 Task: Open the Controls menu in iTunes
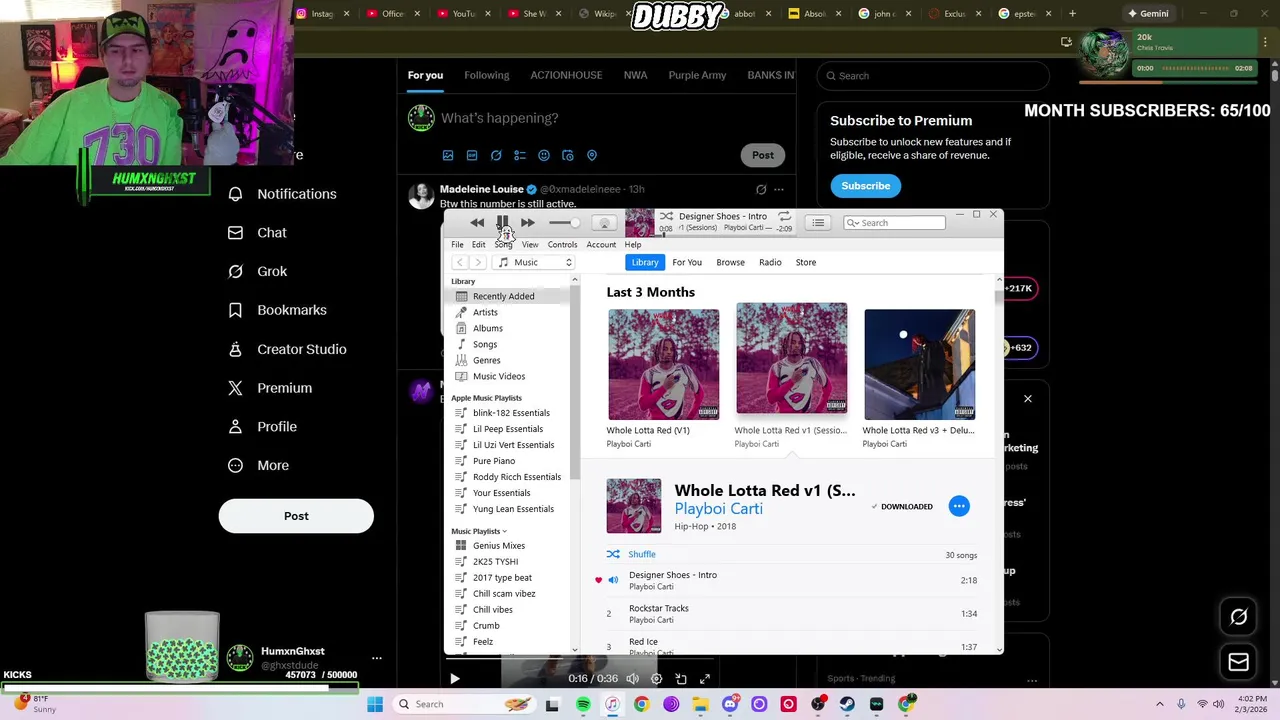[x=562, y=245]
